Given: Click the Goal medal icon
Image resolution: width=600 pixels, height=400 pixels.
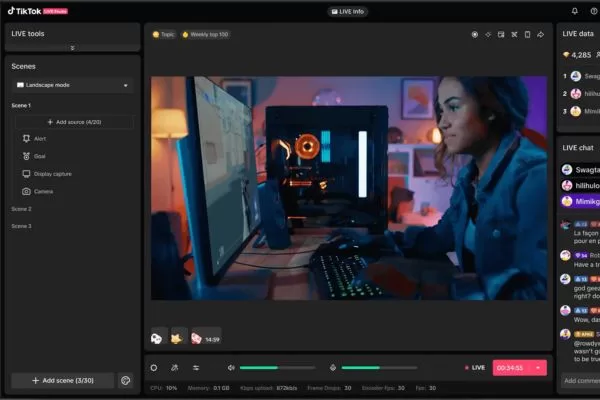Looking at the screenshot, I should click(26, 156).
